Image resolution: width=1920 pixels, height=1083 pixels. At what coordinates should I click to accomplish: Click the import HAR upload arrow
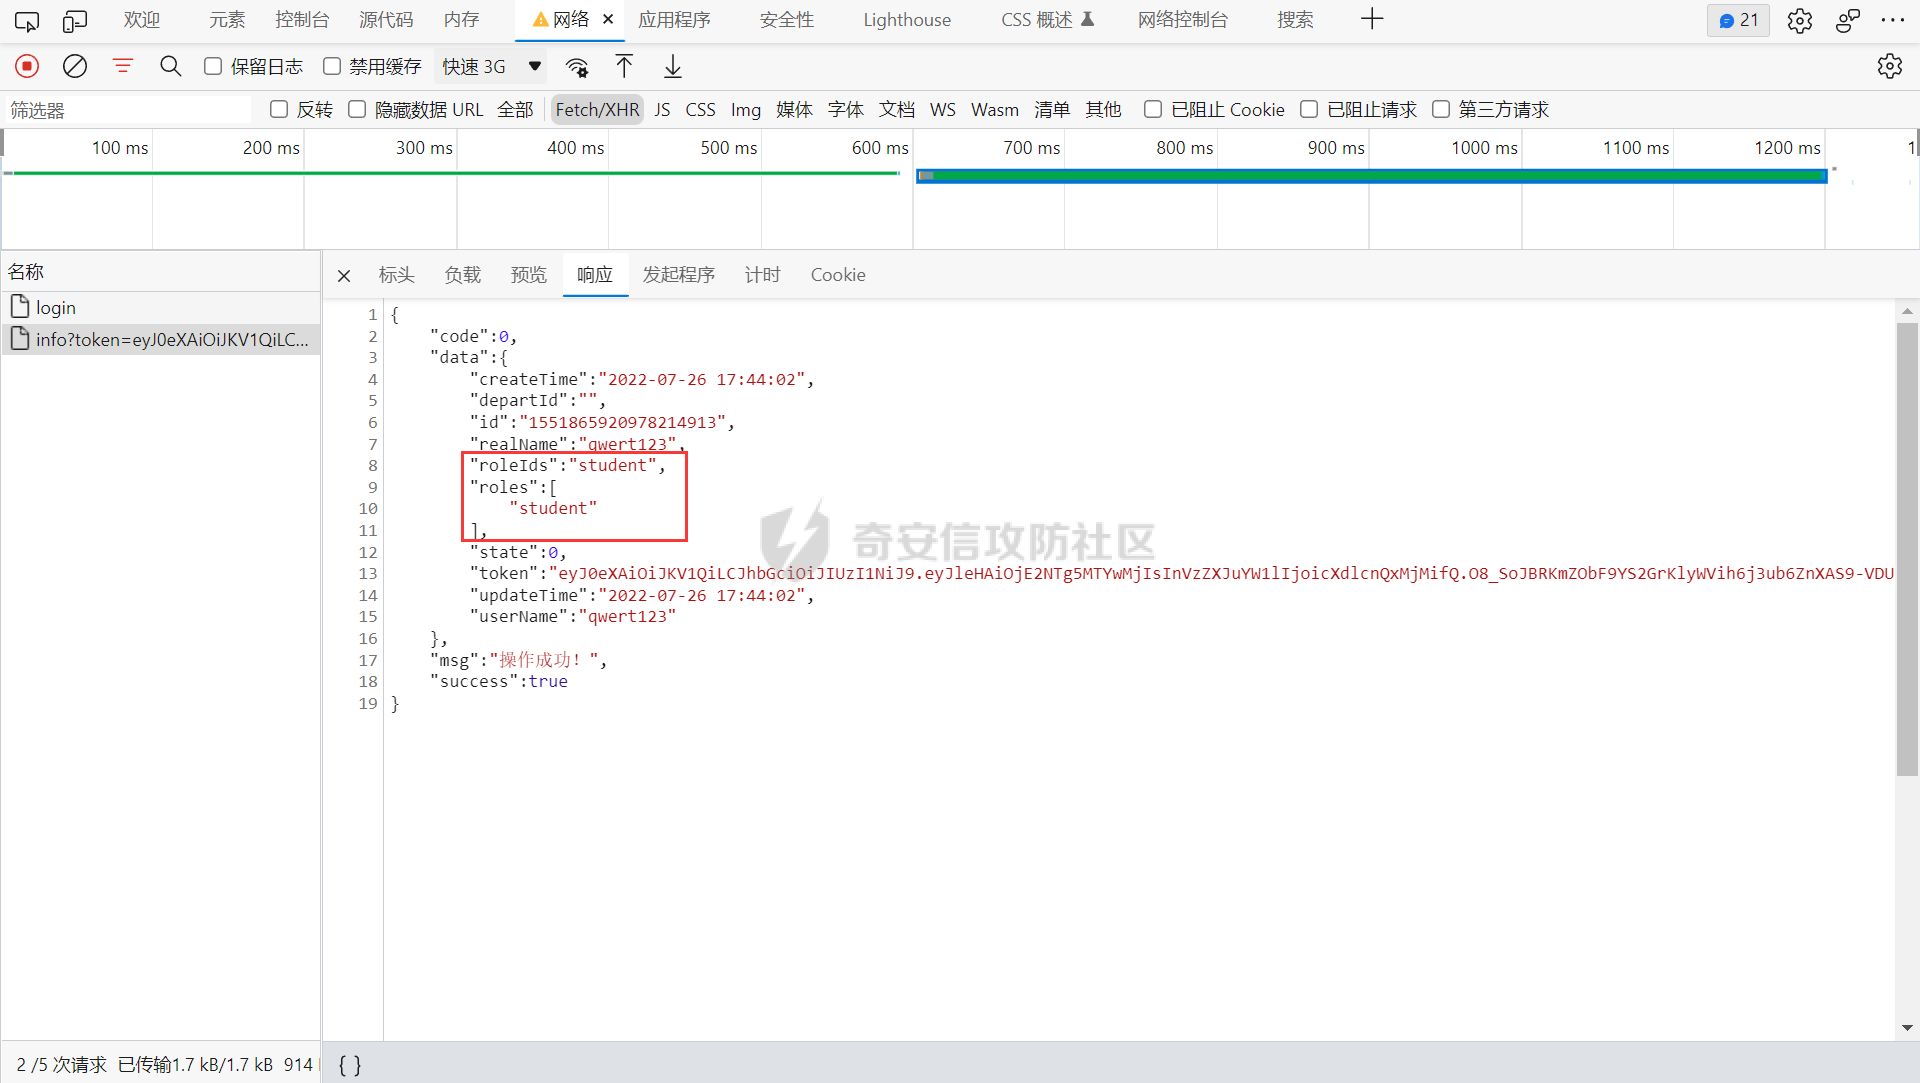[x=624, y=66]
